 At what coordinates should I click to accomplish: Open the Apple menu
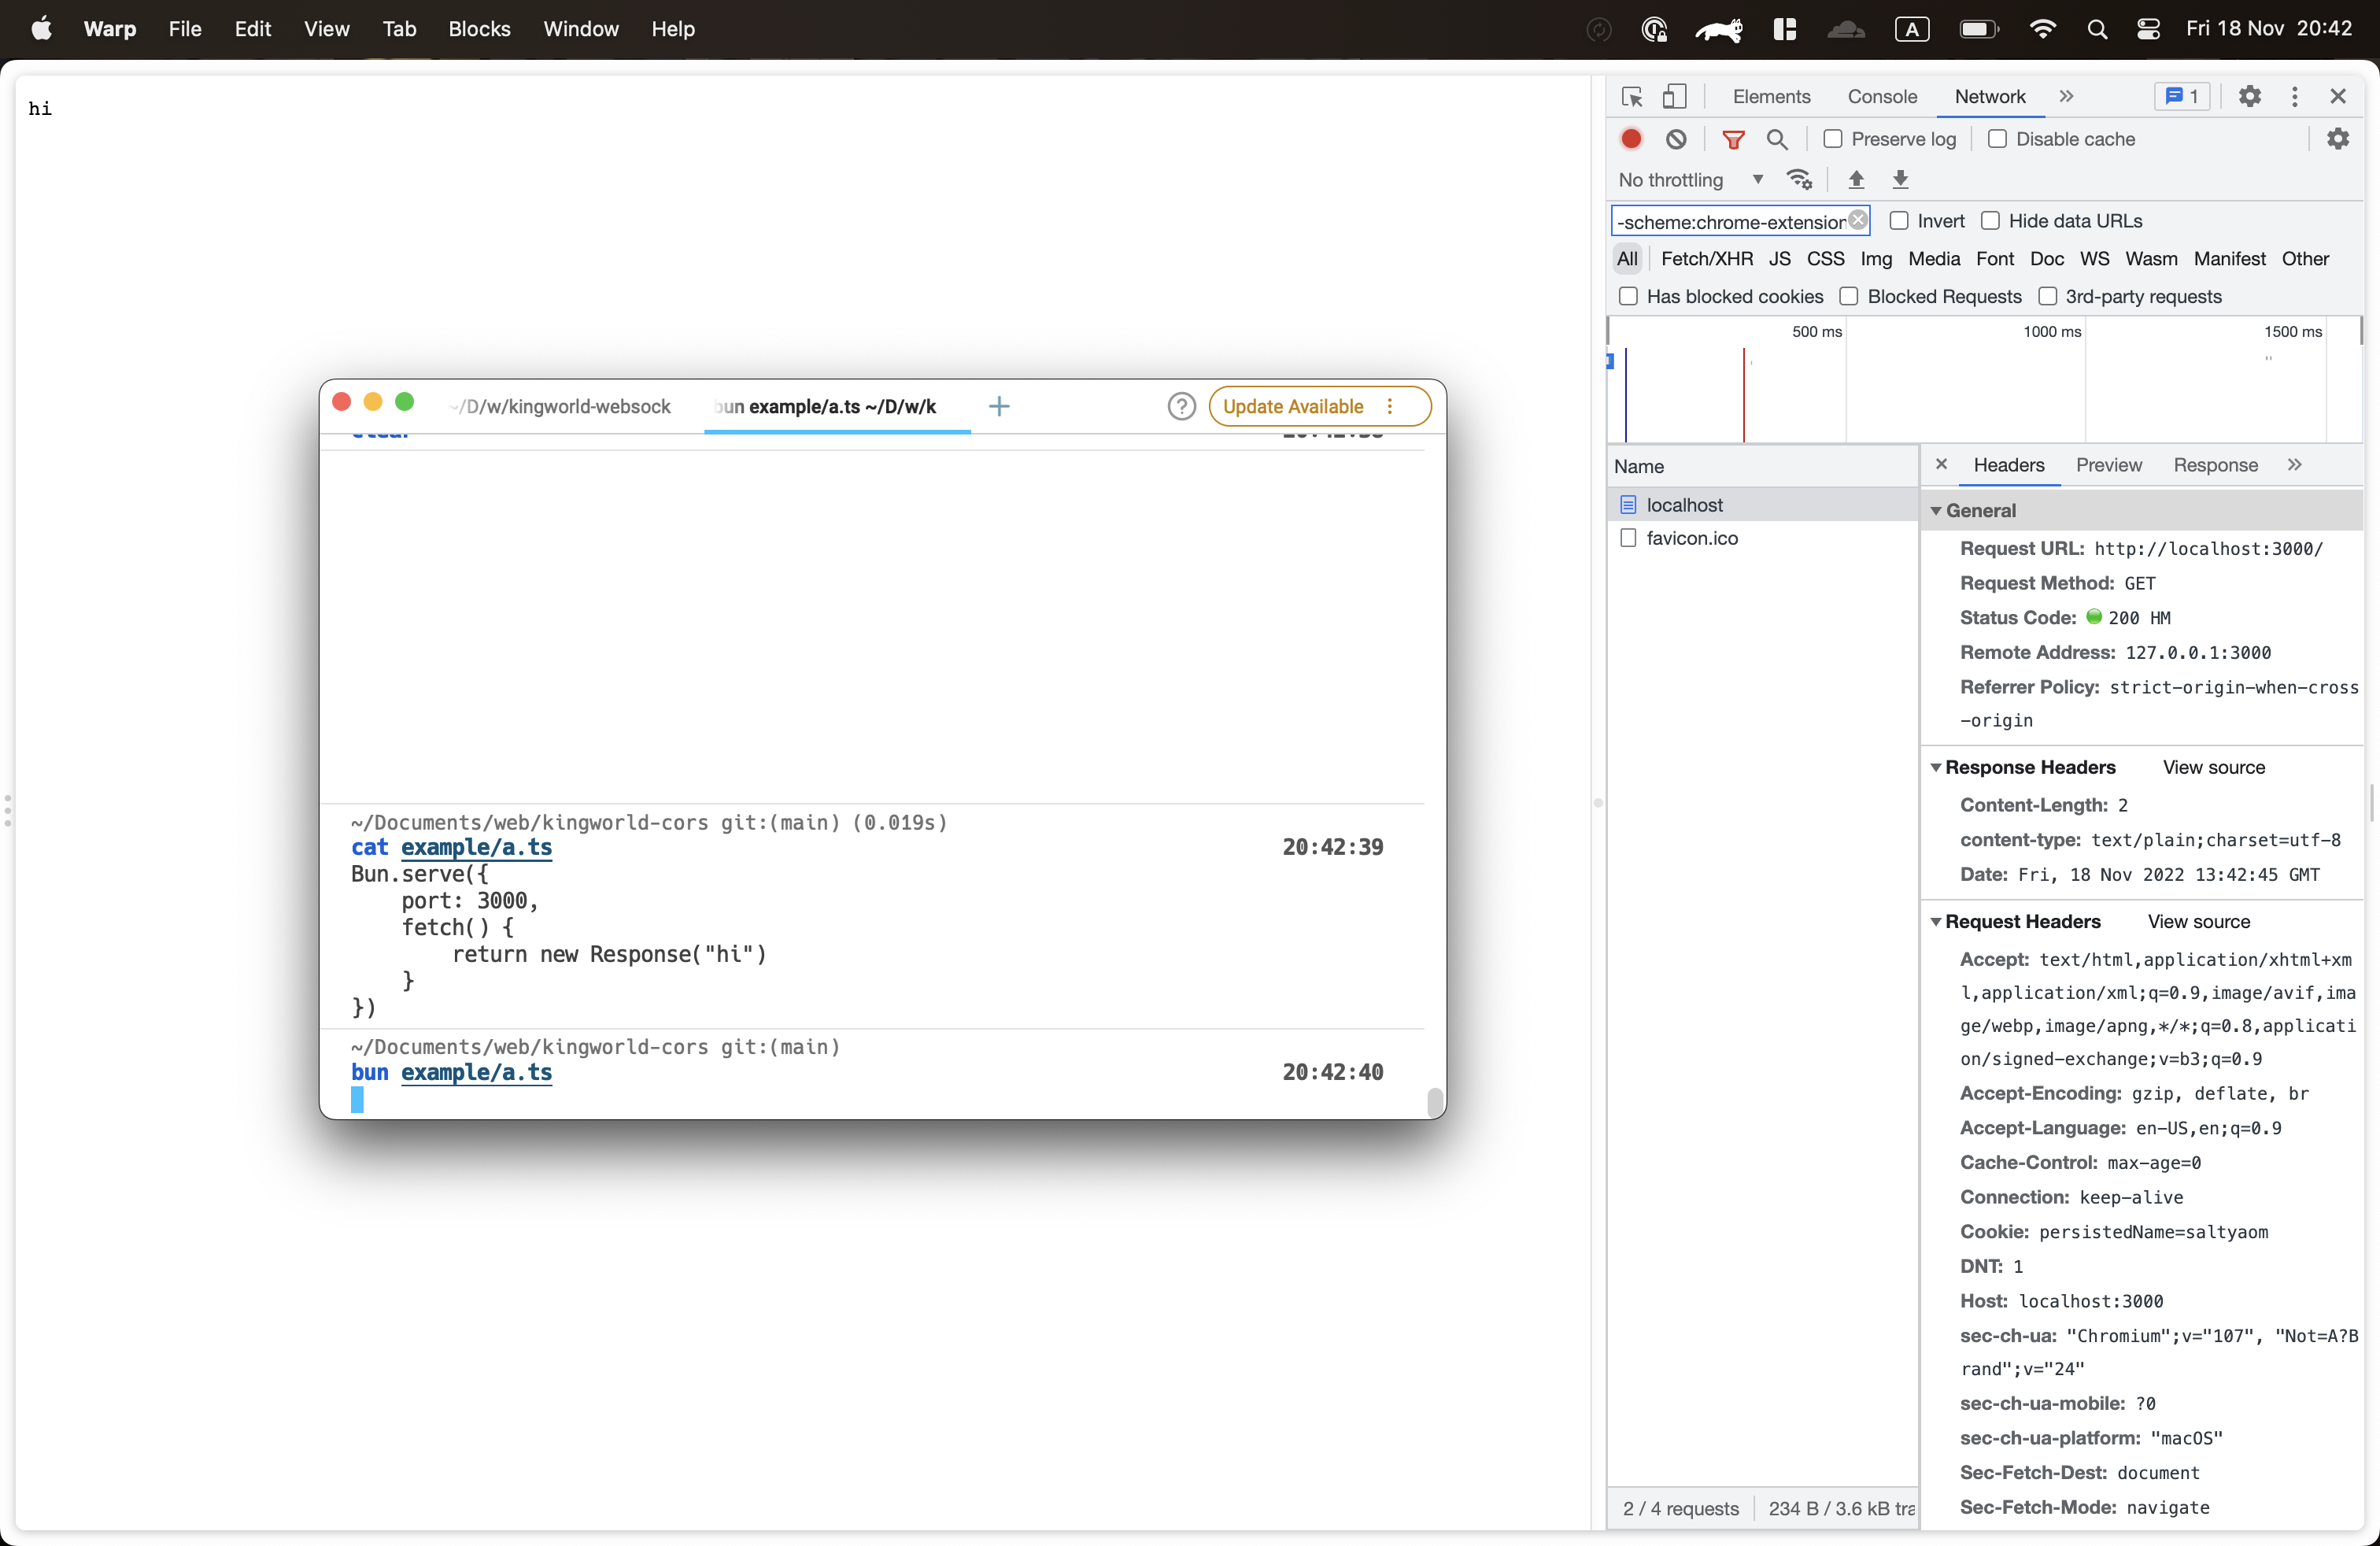[41, 29]
